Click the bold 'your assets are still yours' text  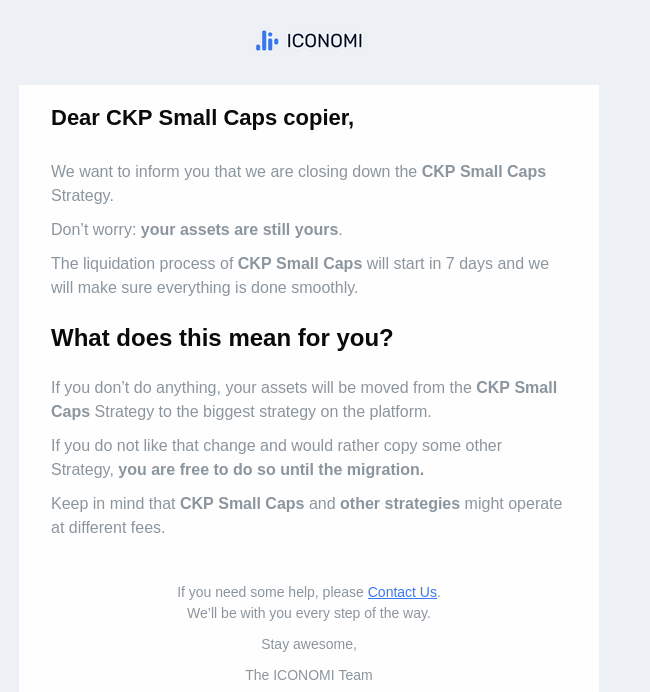tap(239, 229)
